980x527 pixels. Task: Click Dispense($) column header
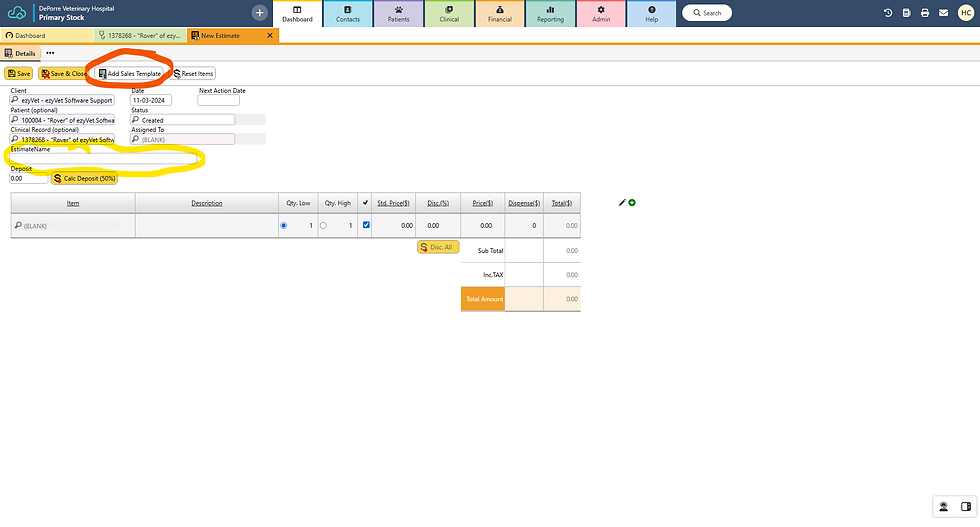[x=524, y=203]
